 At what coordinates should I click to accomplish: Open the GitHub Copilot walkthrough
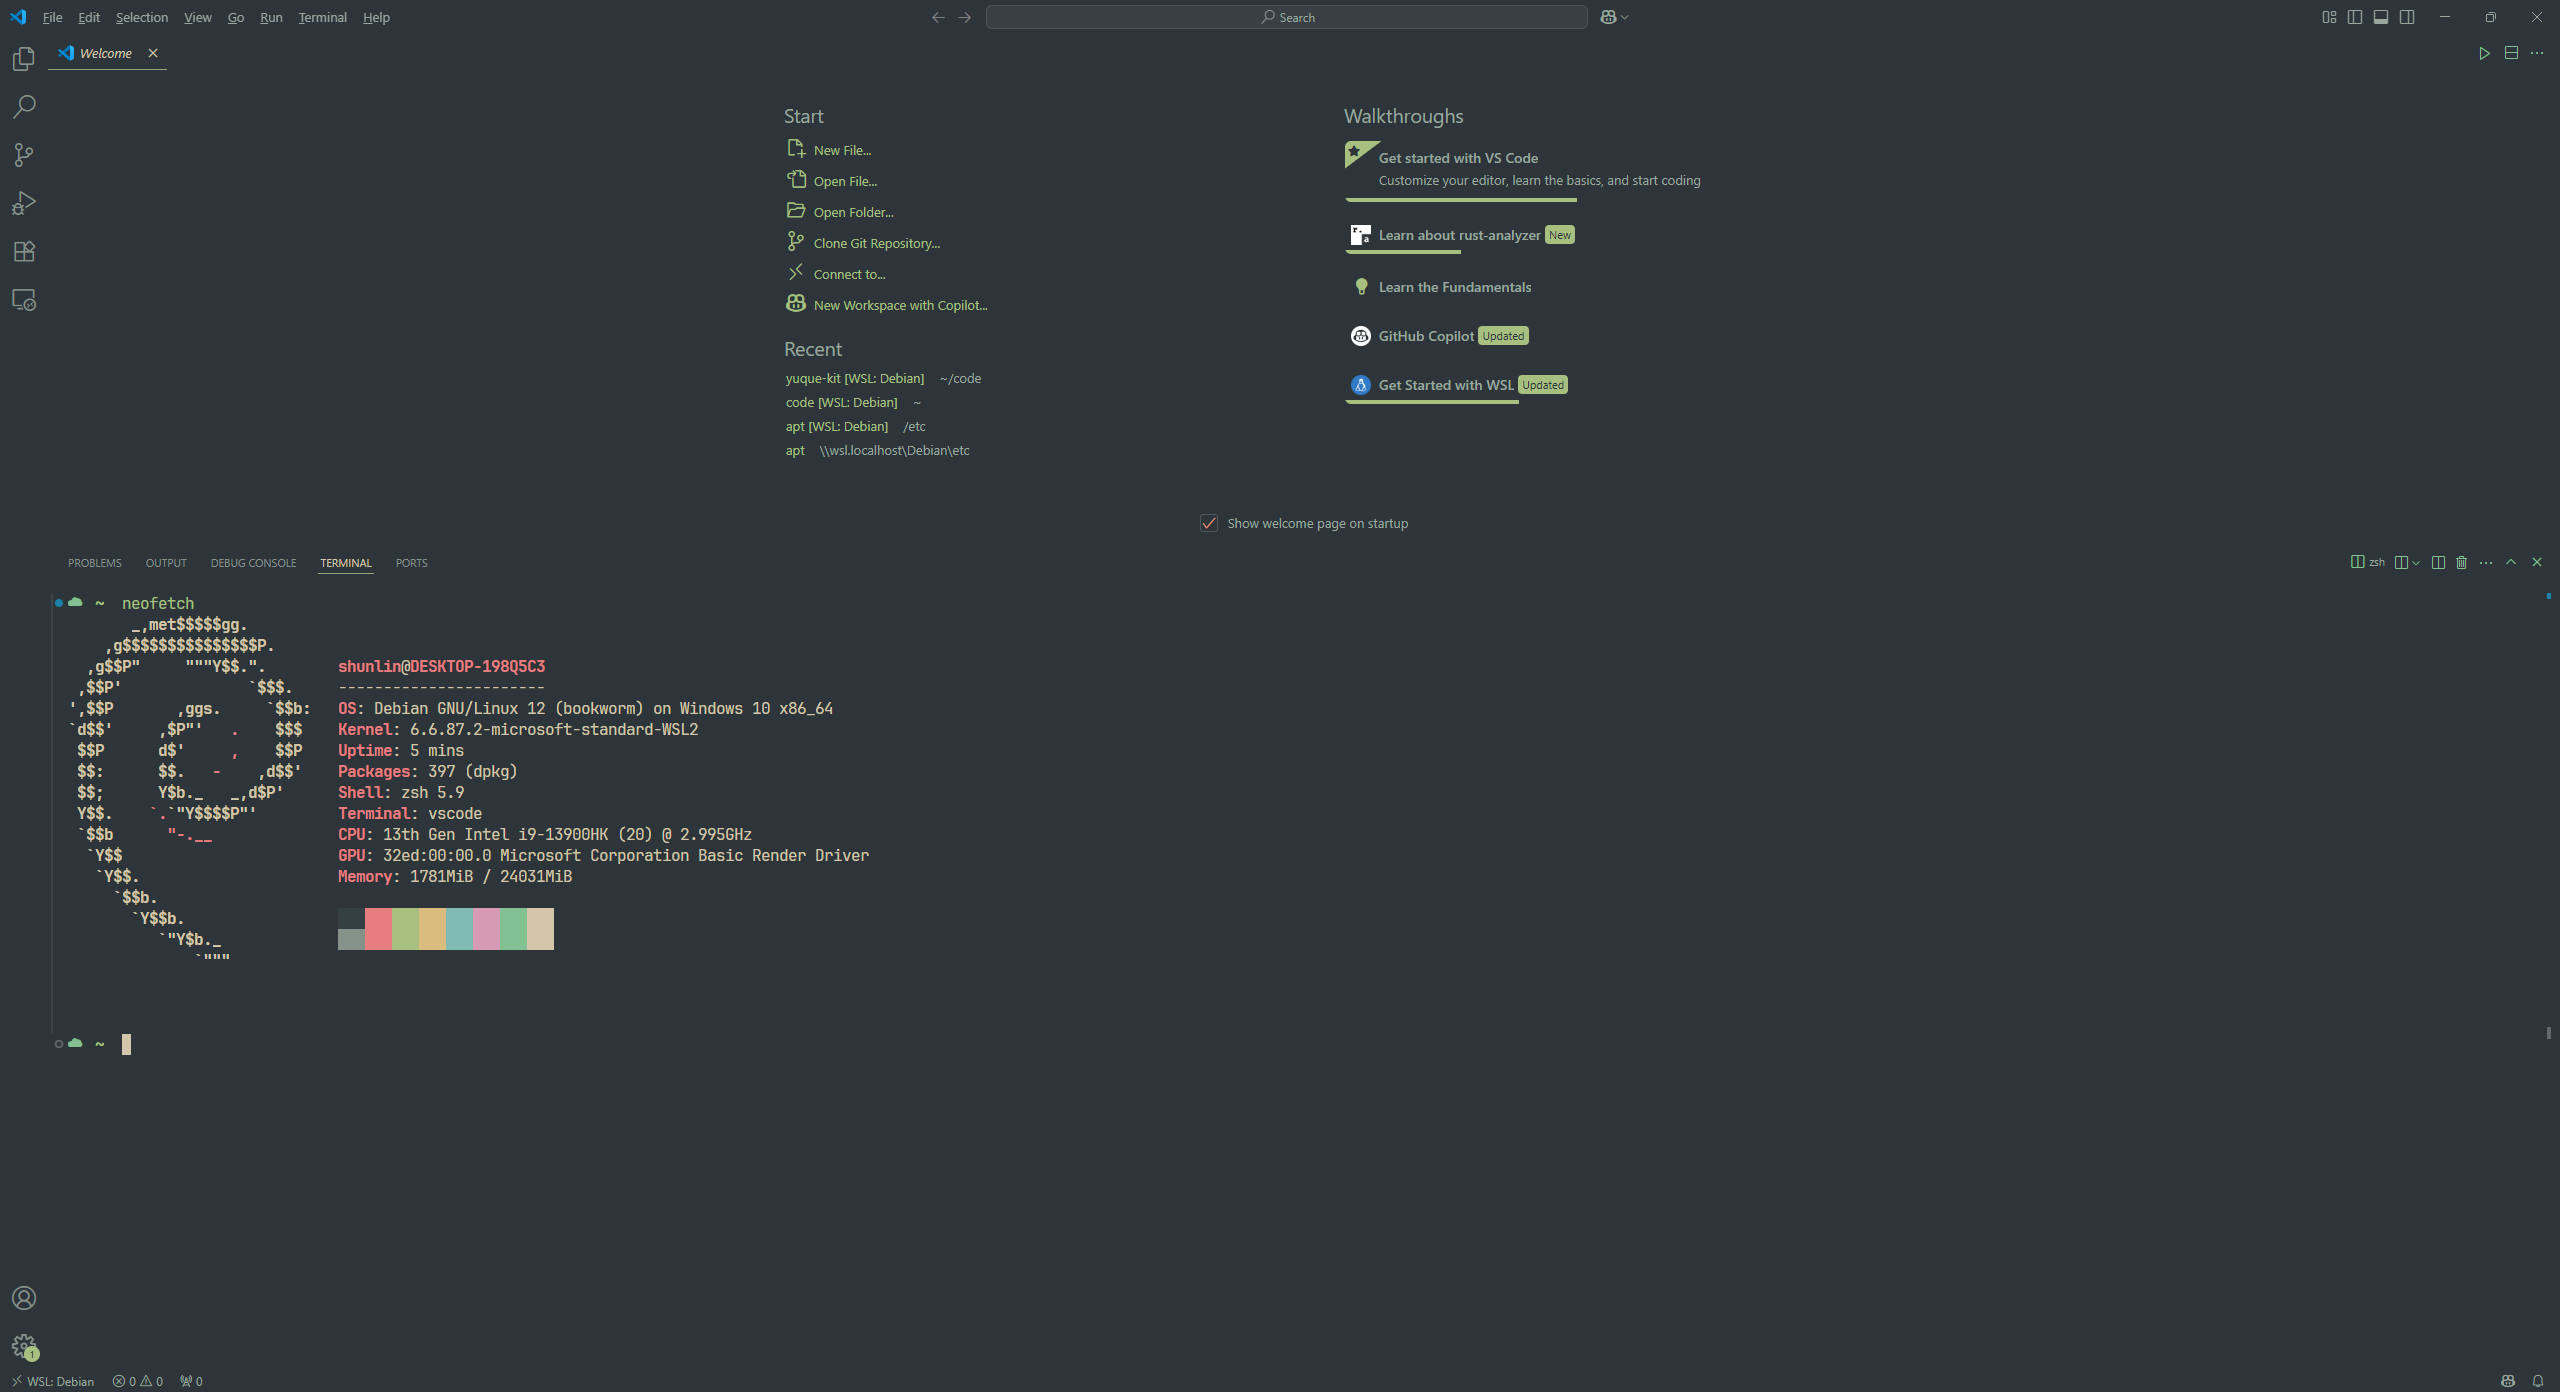(x=1438, y=336)
